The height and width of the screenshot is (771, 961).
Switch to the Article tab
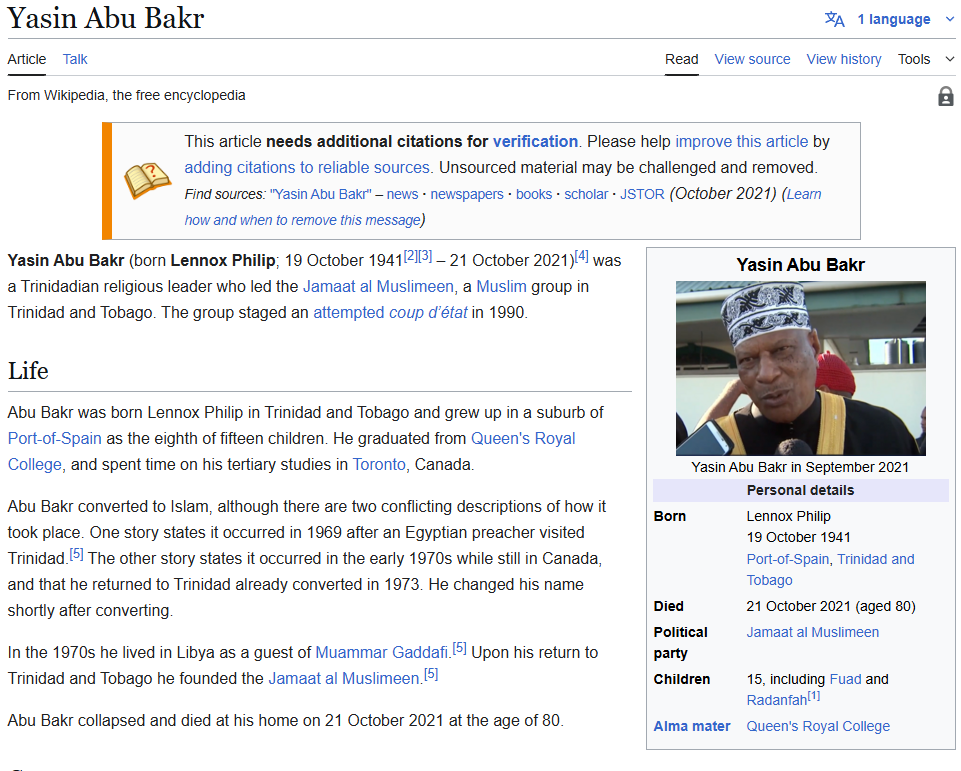(26, 59)
